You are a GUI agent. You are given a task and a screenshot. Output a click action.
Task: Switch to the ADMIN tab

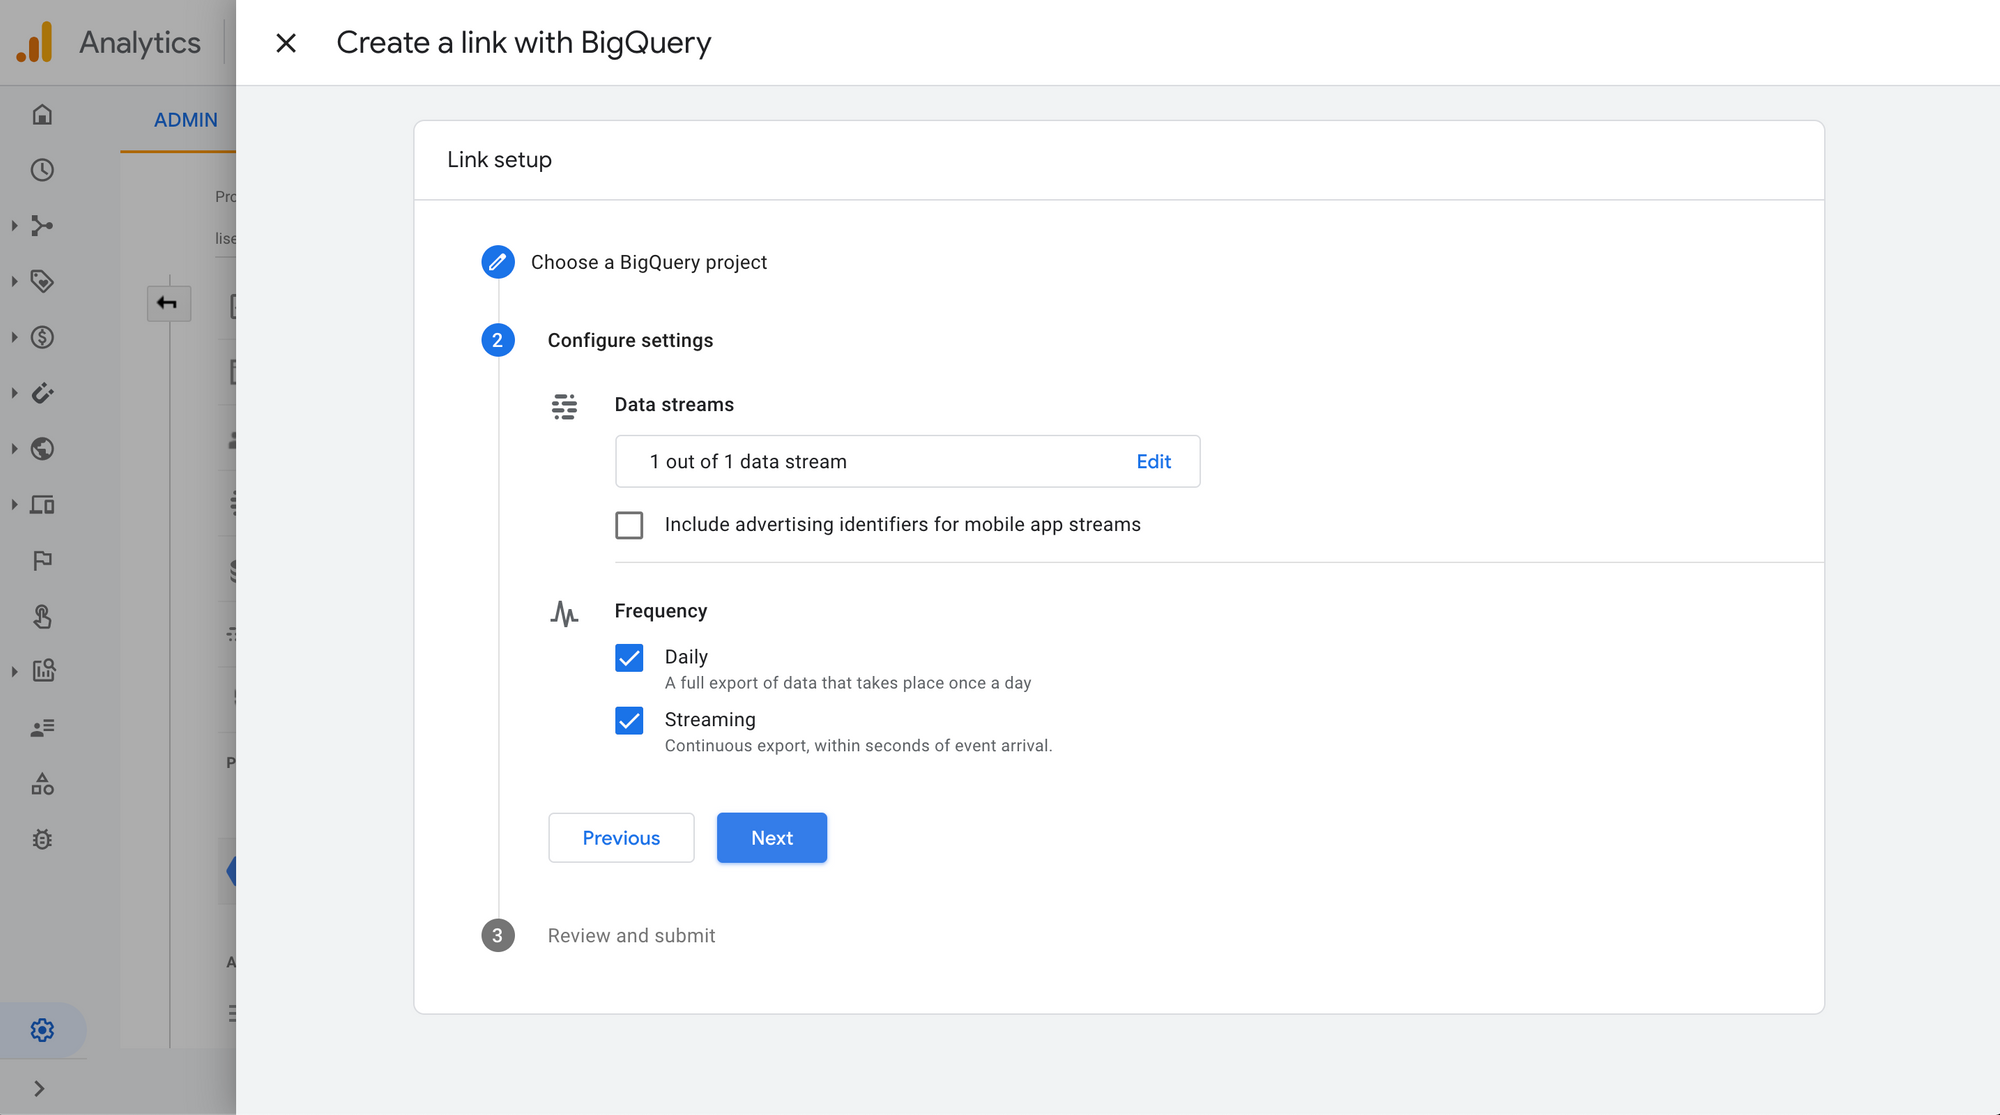[x=185, y=120]
